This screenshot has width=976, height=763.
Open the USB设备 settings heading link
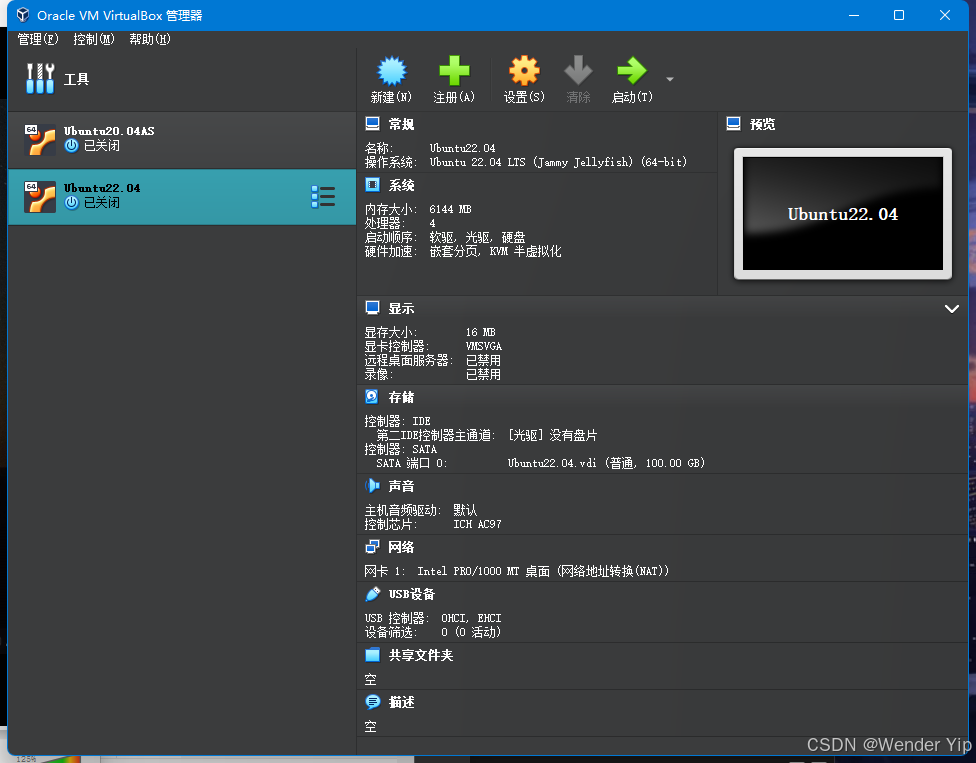coord(411,594)
